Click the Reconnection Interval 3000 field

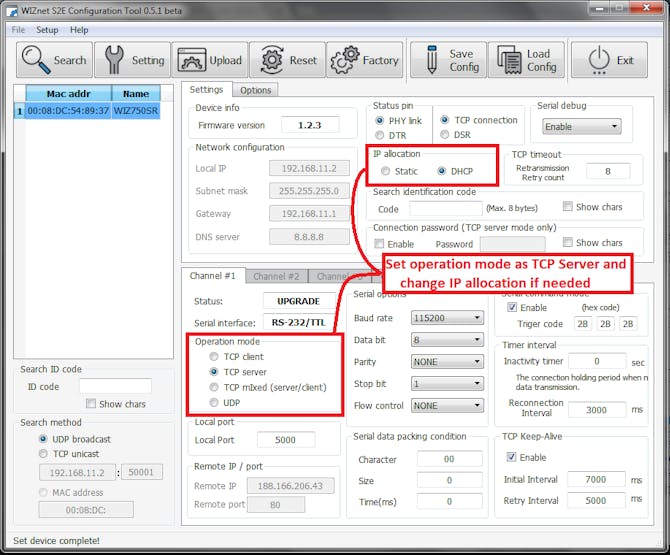[597, 410]
